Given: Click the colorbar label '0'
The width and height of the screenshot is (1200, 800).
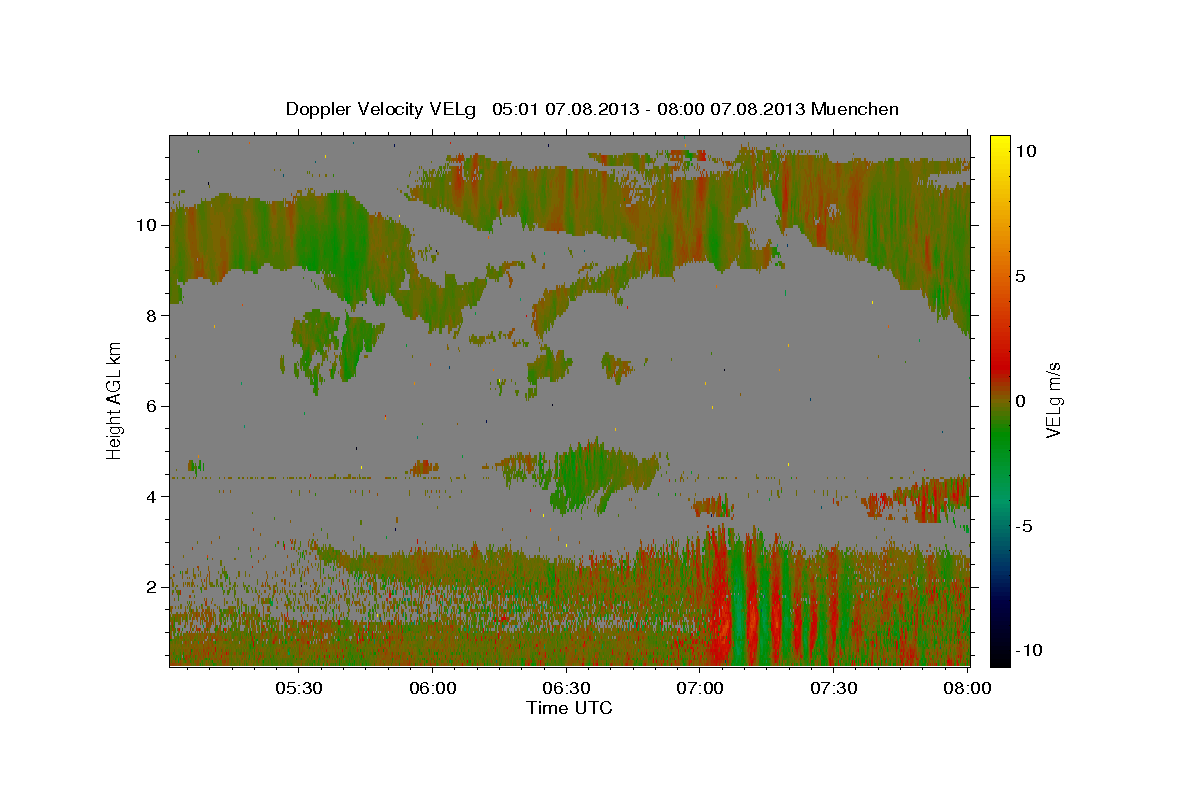Looking at the screenshot, I should pyautogui.click(x=1021, y=401).
